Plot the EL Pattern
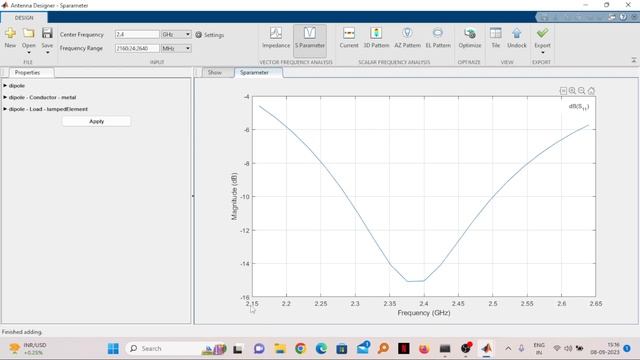The image size is (640, 360). pyautogui.click(x=438, y=38)
